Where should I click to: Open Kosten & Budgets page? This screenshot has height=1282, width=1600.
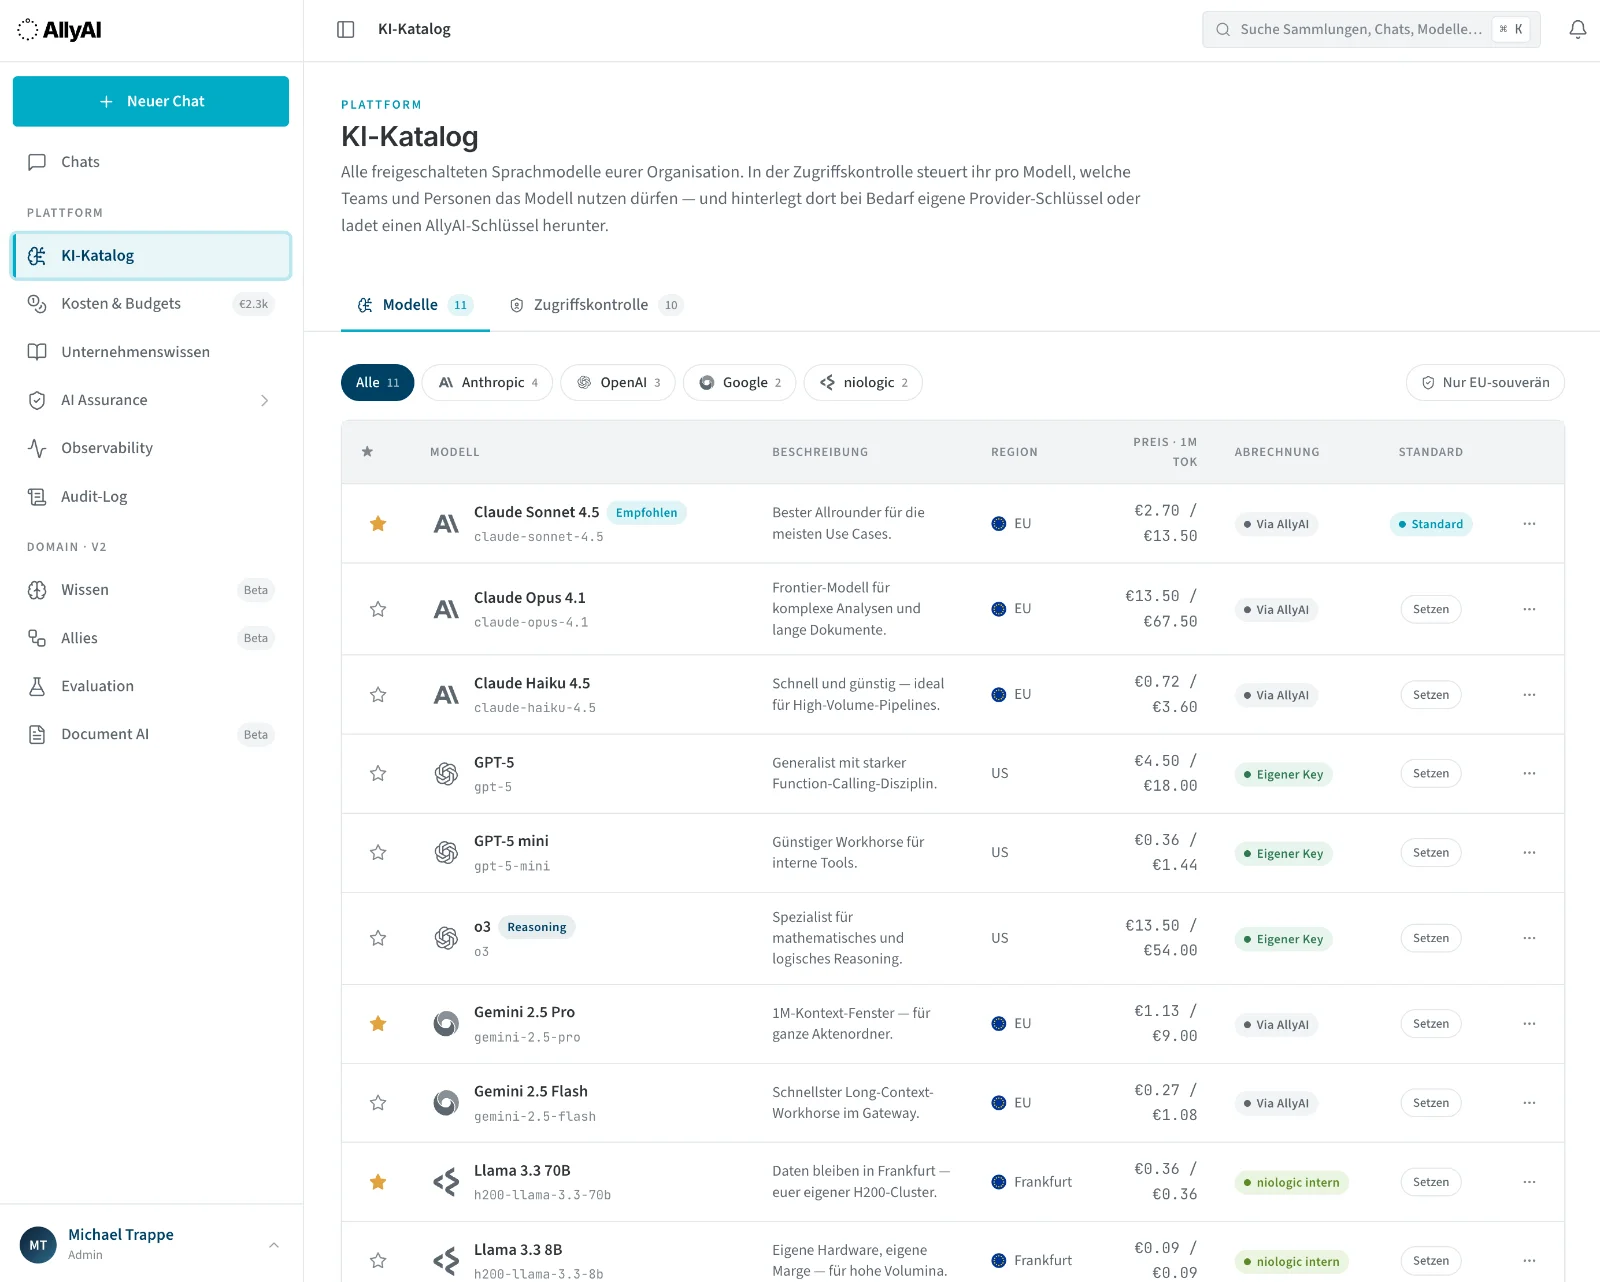(x=151, y=304)
